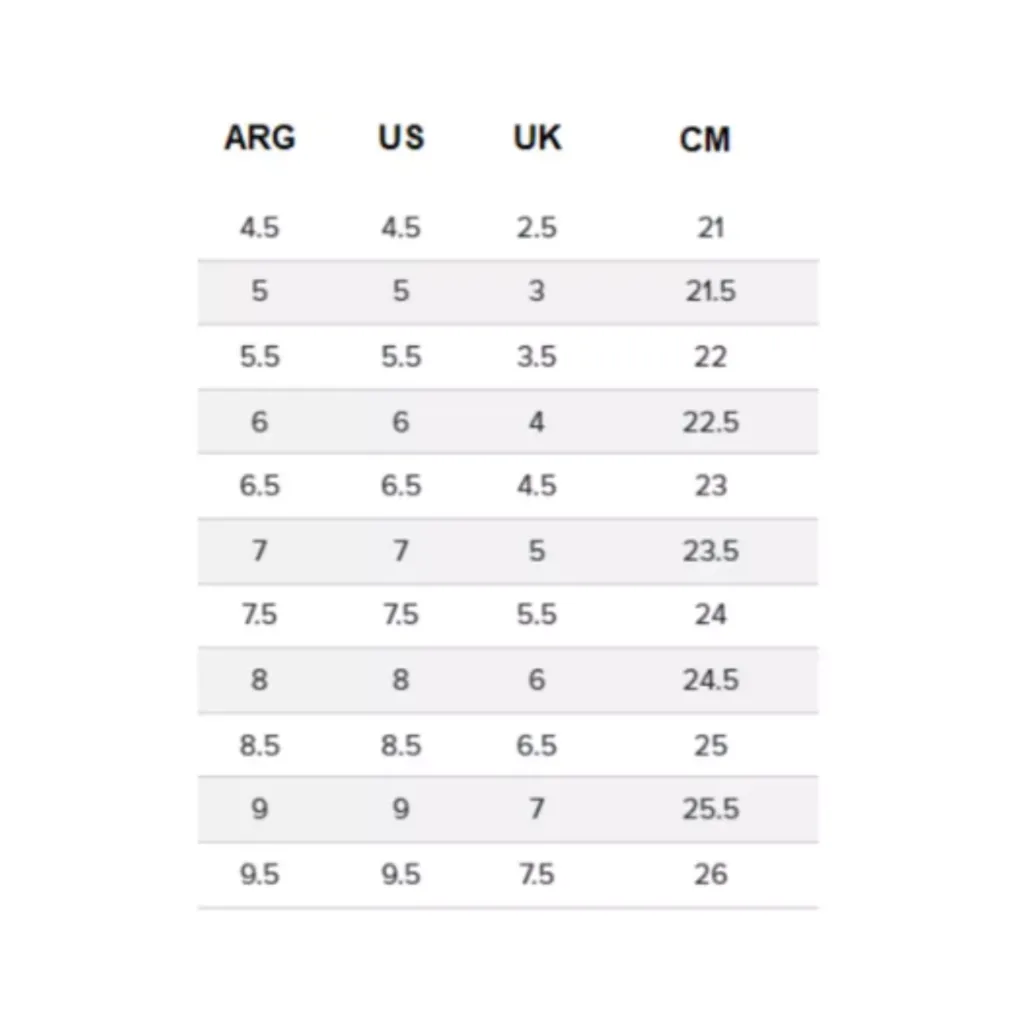
Task: Click the ARG size 8.5 cell
Action: tap(260, 745)
